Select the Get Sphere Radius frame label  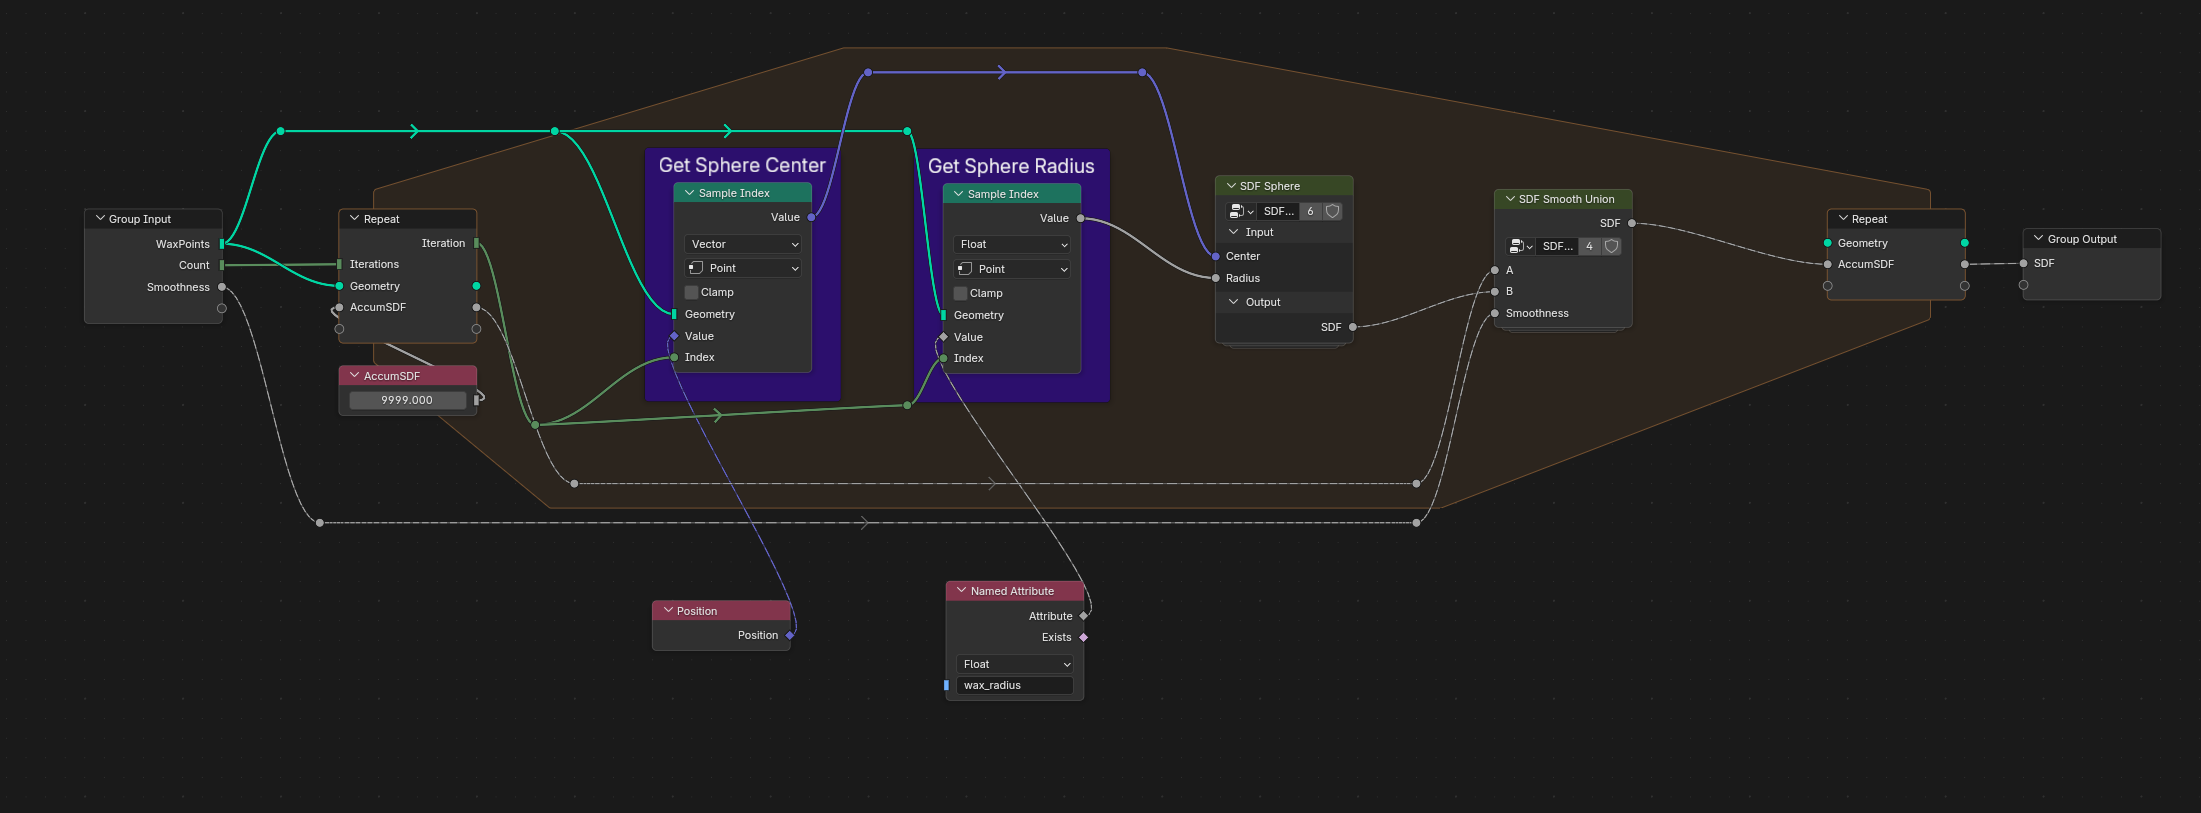click(1011, 166)
